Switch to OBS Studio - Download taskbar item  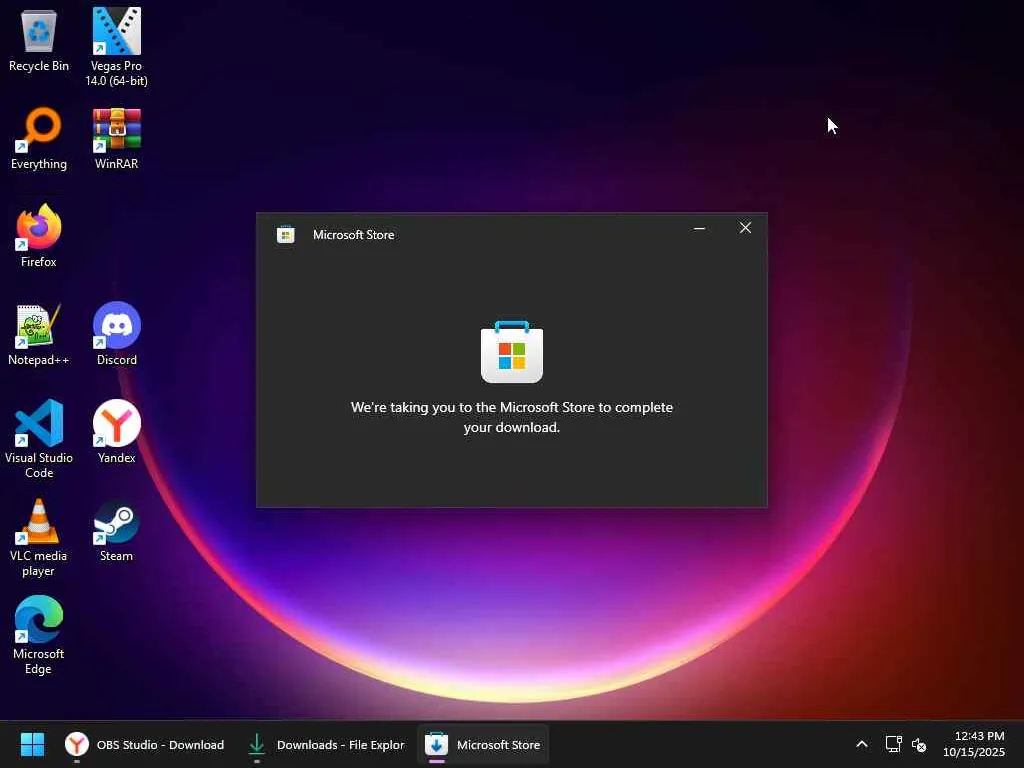pyautogui.click(x=144, y=744)
